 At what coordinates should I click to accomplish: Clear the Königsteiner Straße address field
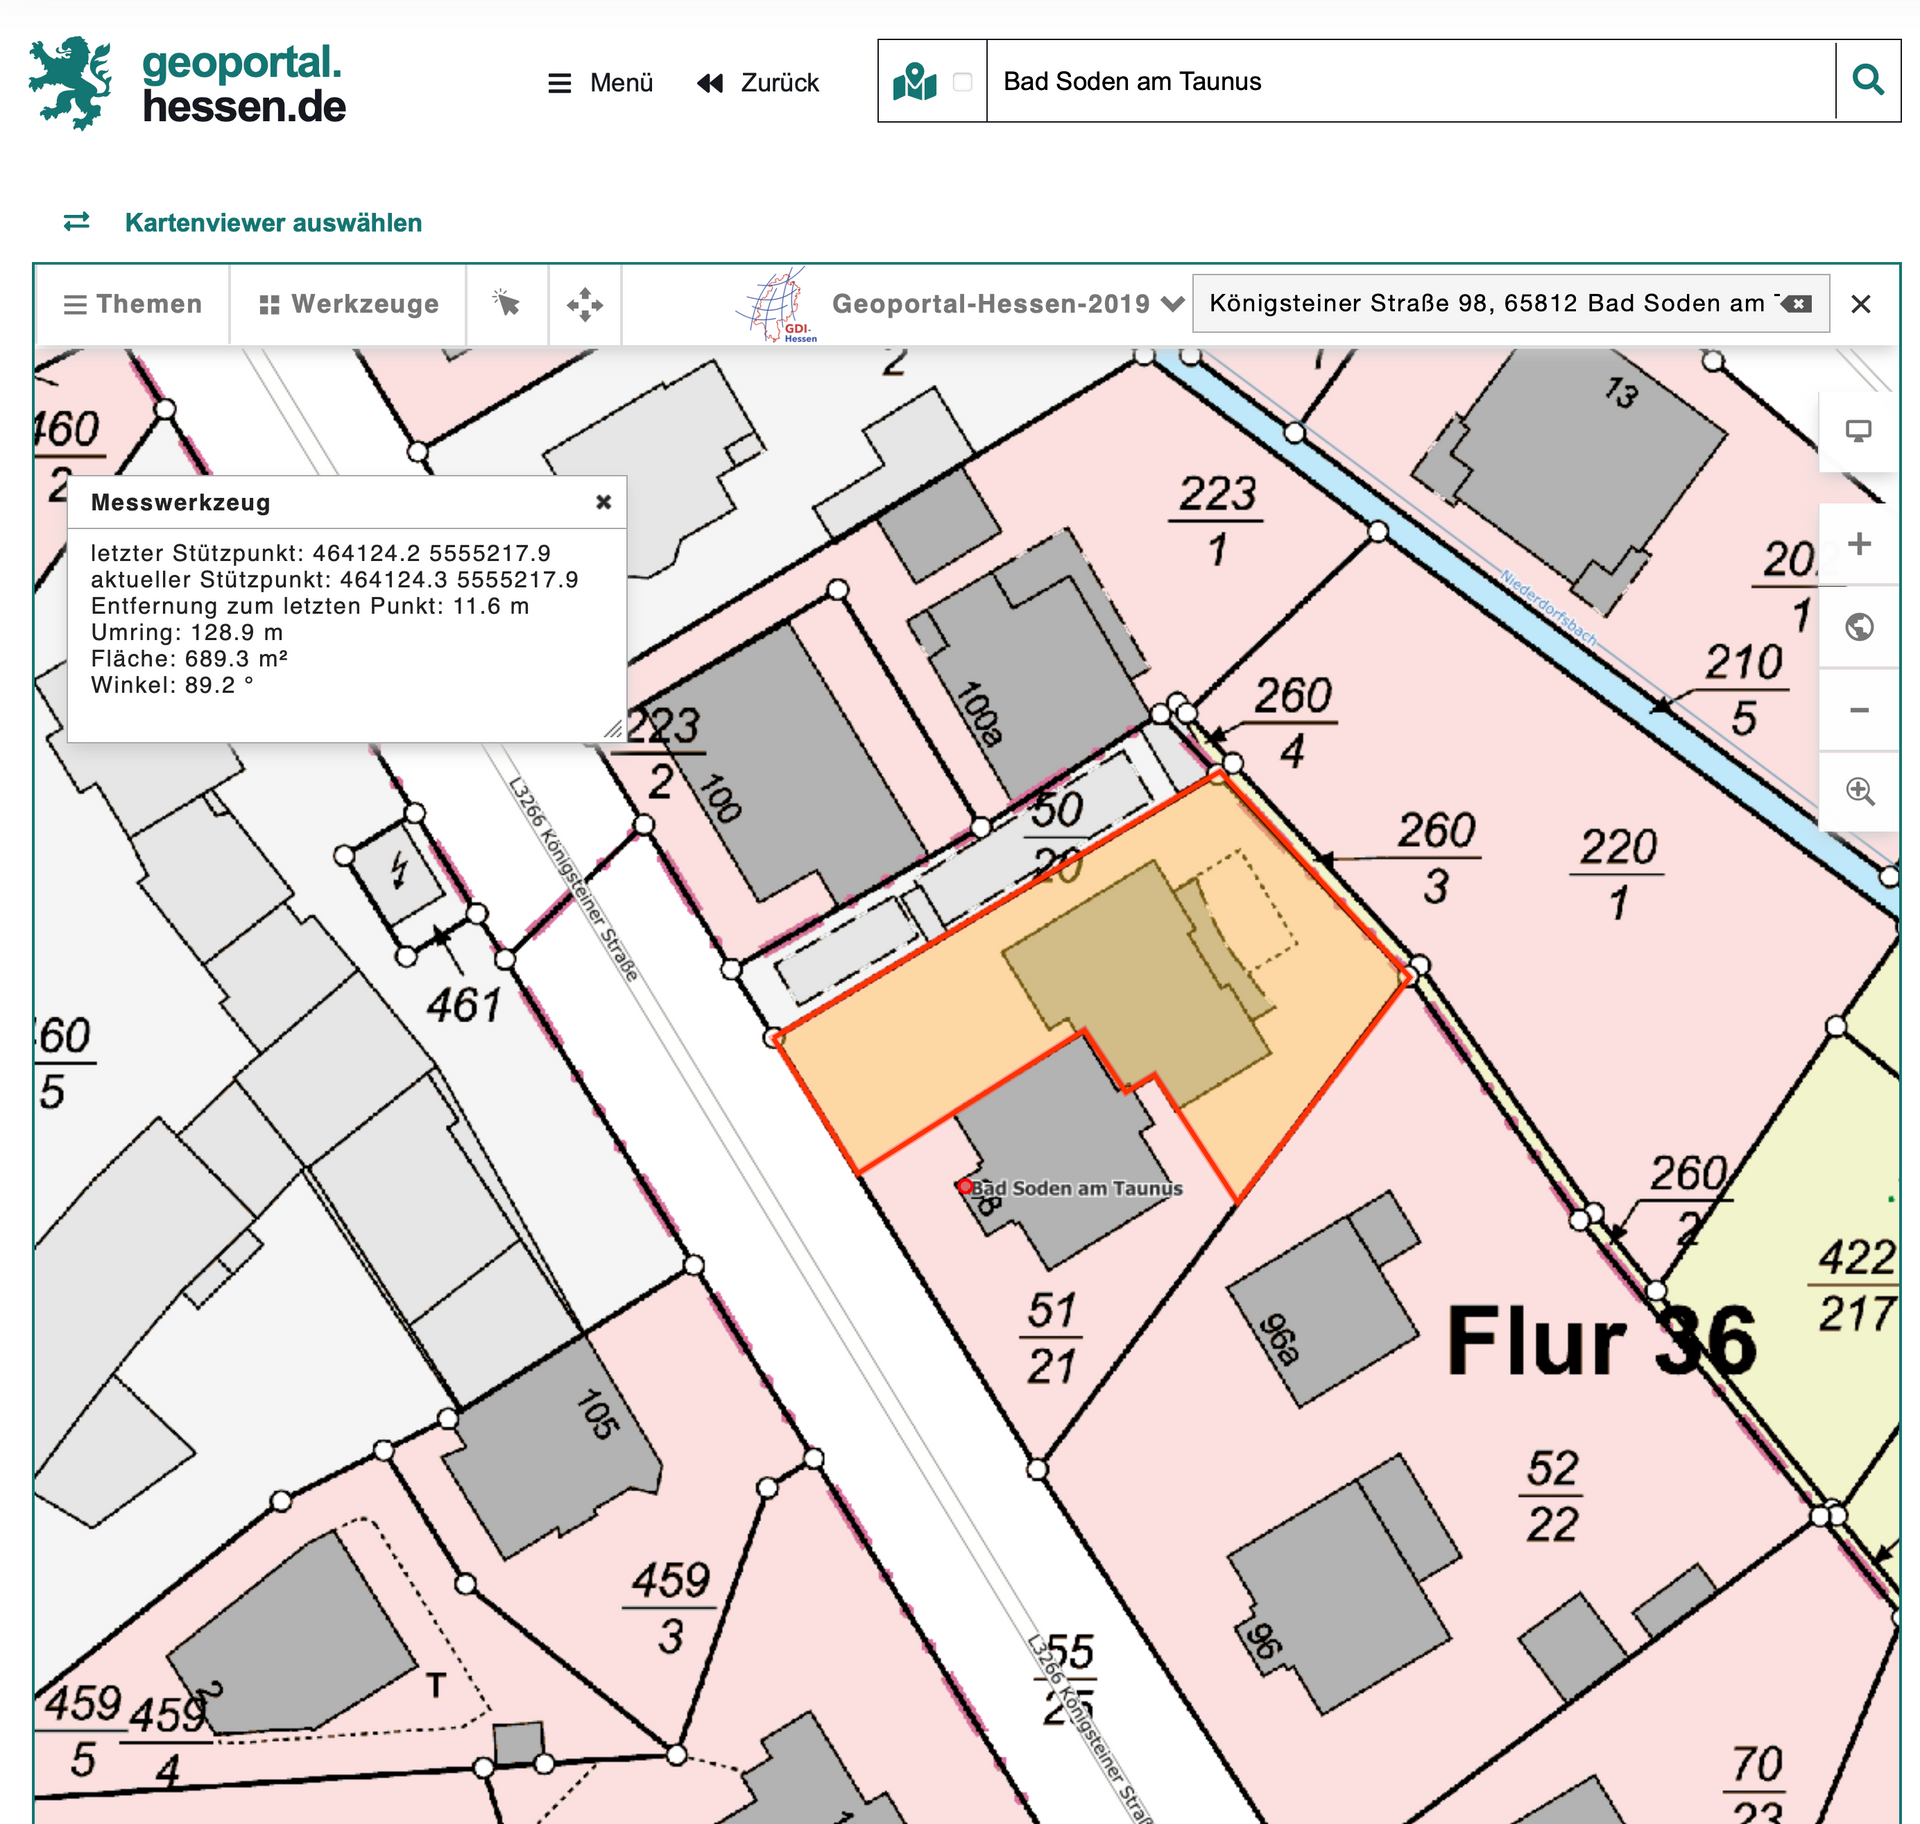pyautogui.click(x=1798, y=304)
